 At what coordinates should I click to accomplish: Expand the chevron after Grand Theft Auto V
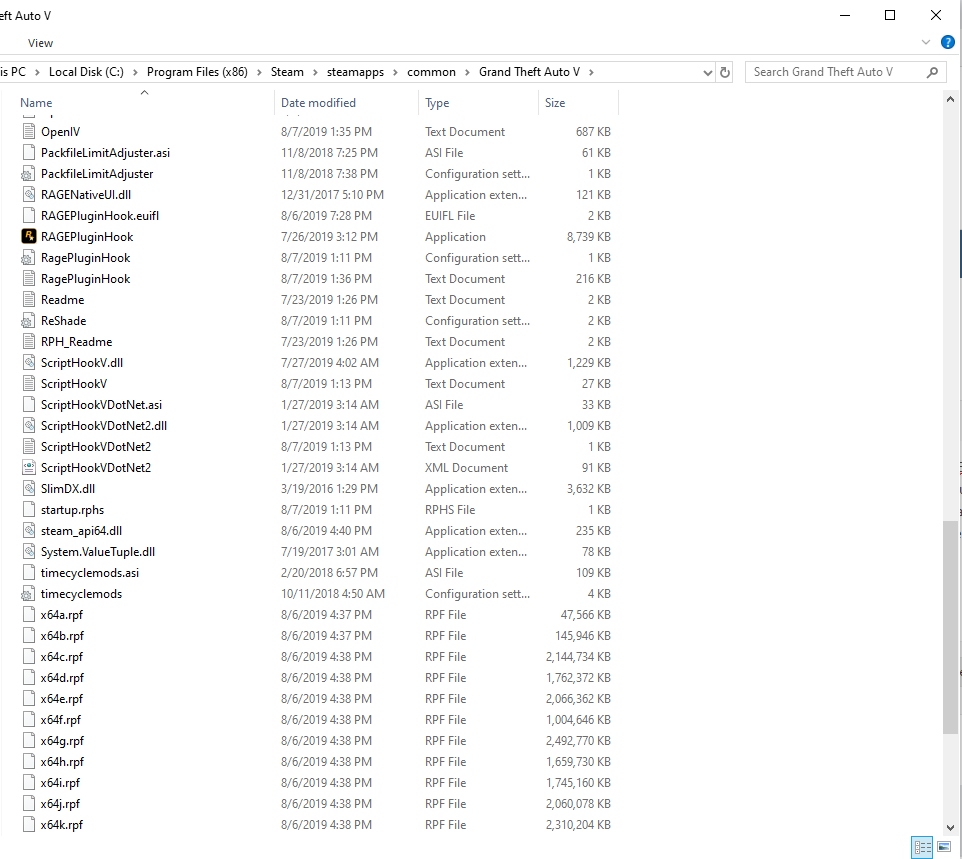tap(591, 72)
